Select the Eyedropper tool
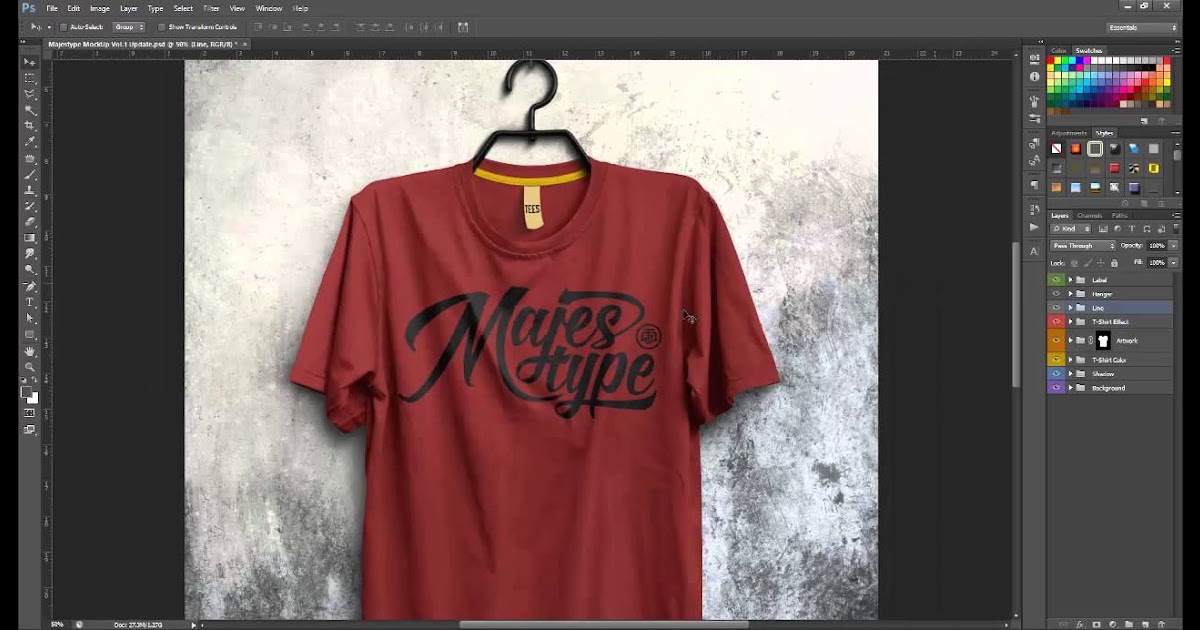 point(30,142)
